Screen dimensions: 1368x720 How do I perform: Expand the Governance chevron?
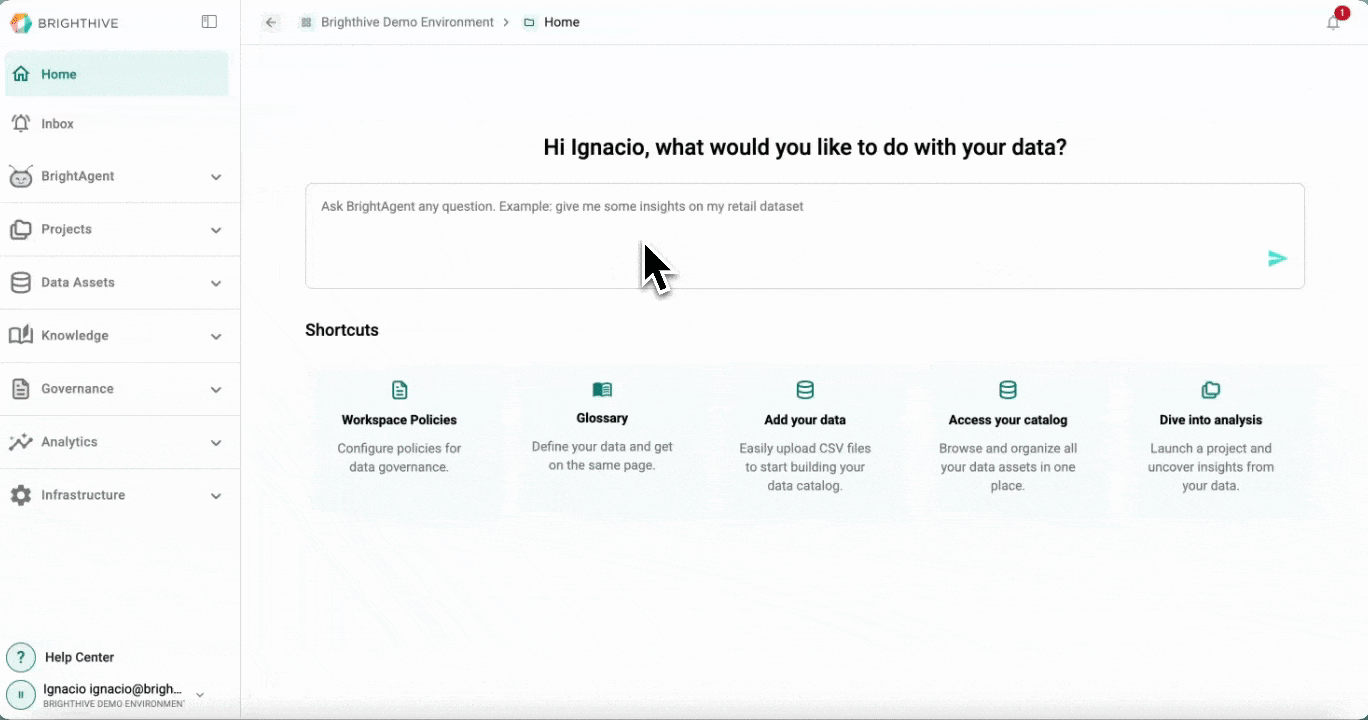tap(216, 389)
